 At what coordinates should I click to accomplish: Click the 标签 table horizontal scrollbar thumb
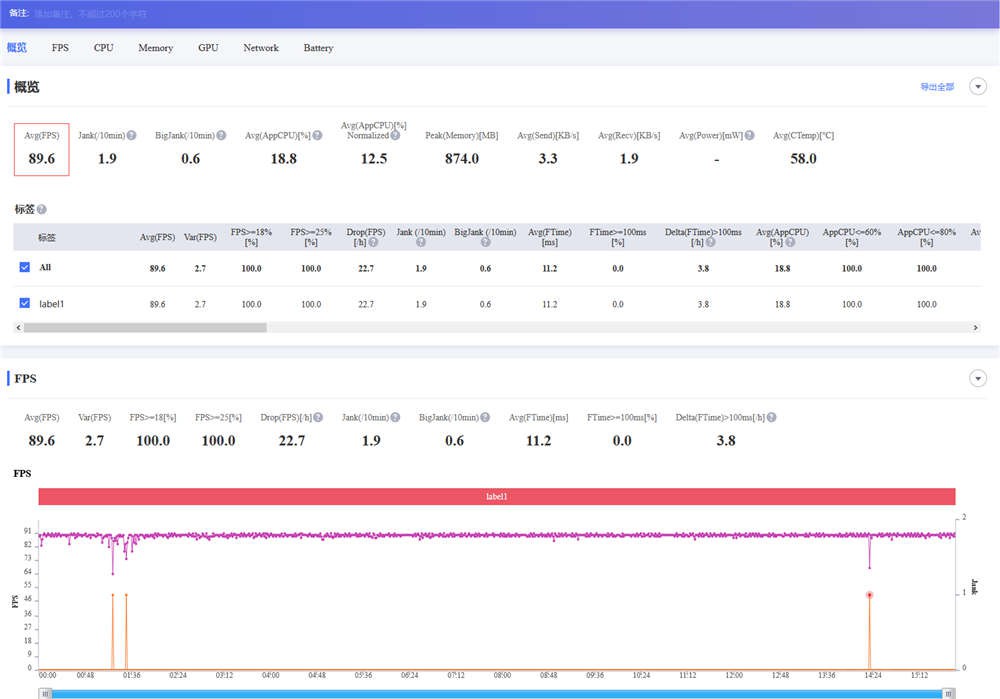[x=145, y=327]
